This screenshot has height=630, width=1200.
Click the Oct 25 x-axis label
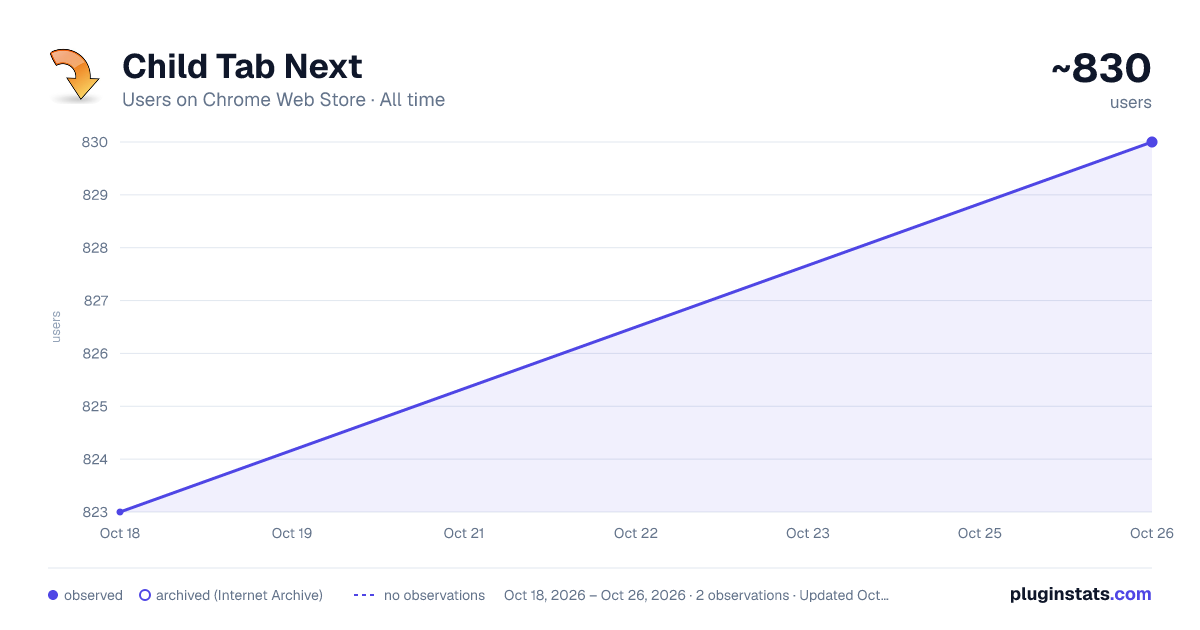[980, 533]
